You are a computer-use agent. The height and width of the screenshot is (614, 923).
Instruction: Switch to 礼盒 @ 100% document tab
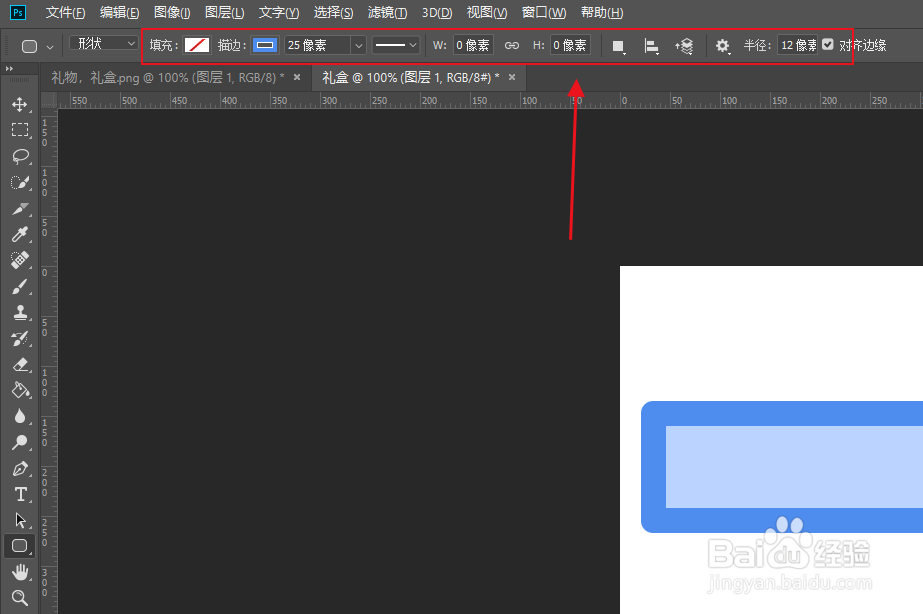(410, 78)
